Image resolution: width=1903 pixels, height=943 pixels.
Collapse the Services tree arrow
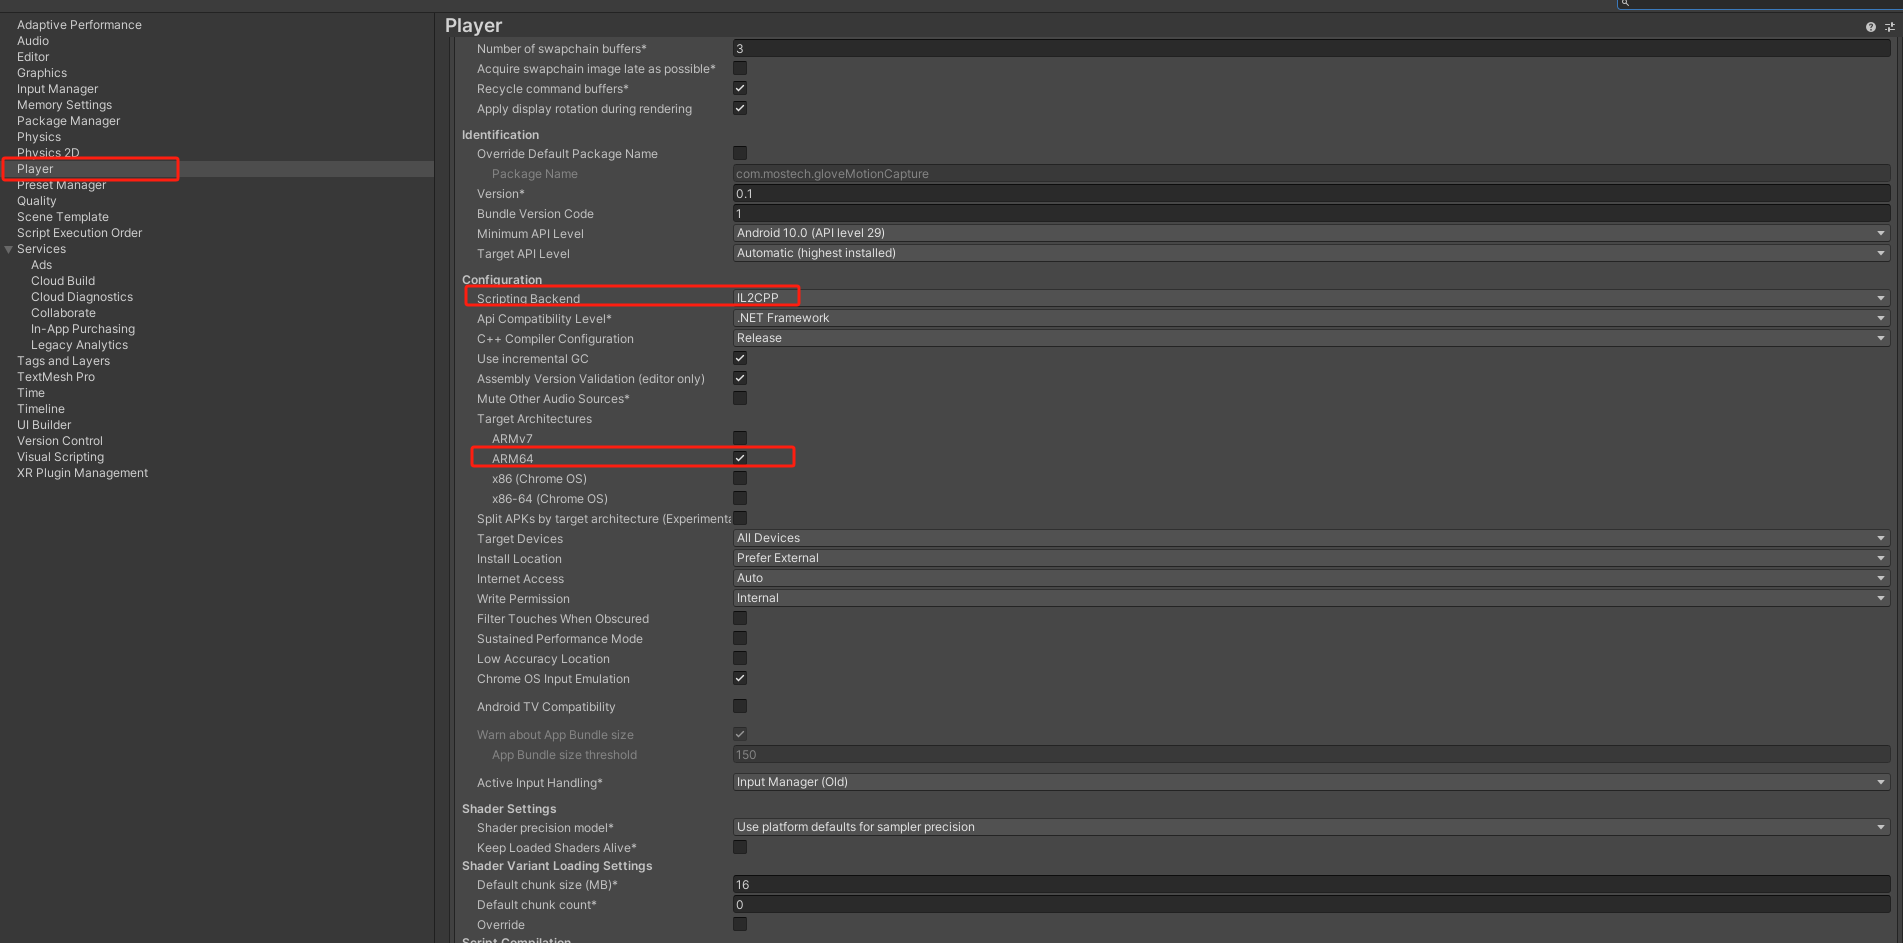(9, 249)
